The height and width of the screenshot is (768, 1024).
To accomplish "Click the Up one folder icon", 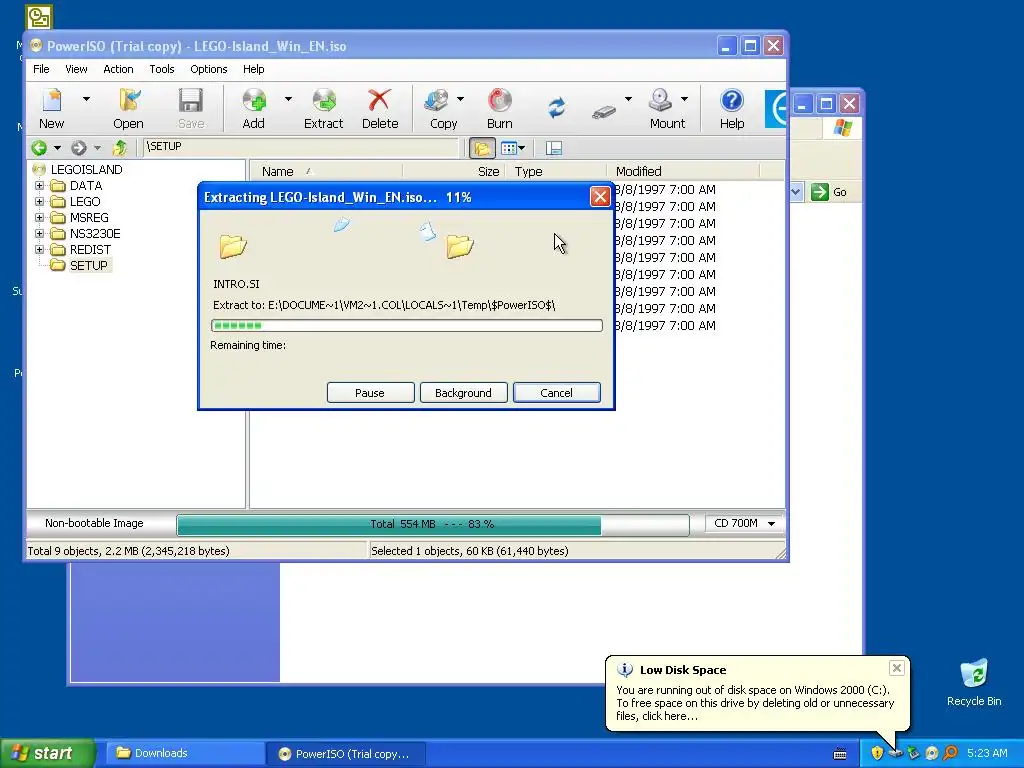I will (x=120, y=148).
